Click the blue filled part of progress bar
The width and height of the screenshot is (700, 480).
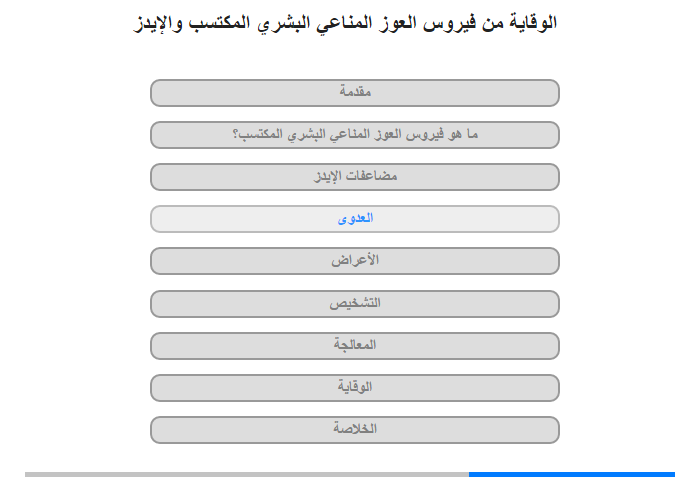pyautogui.click(x=572, y=474)
